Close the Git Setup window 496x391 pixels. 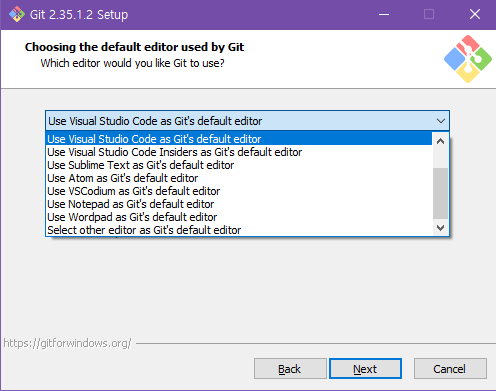pos(475,14)
